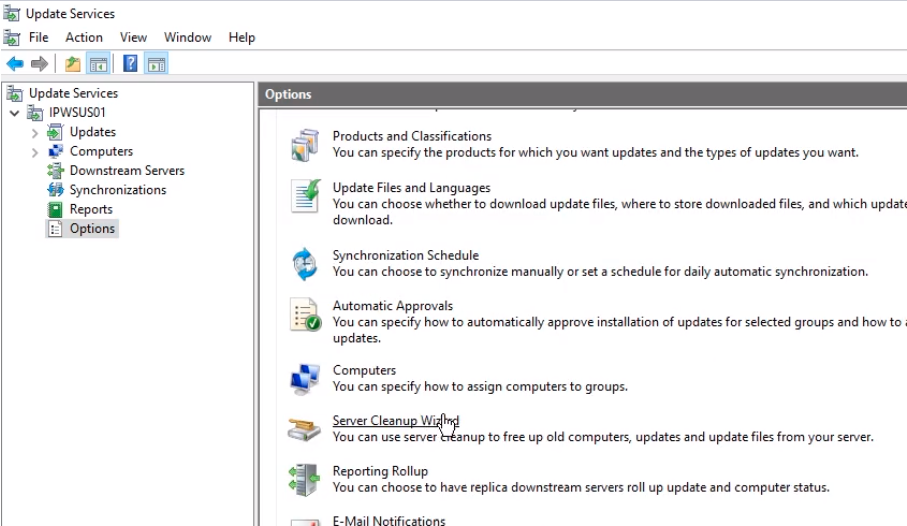Expand the Computers tree node
The image size is (907, 526).
[35, 152]
